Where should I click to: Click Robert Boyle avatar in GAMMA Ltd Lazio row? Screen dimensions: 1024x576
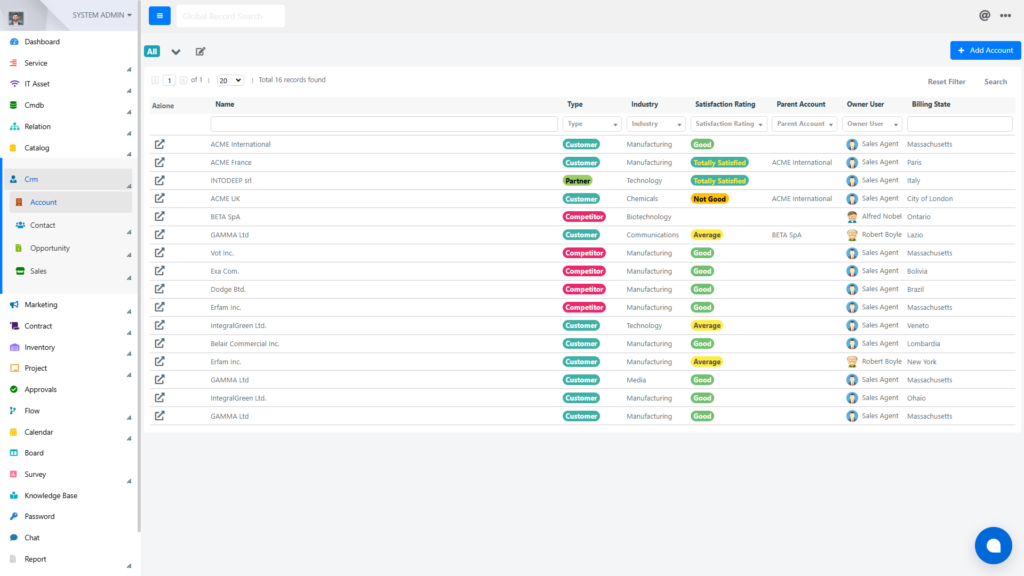852,235
